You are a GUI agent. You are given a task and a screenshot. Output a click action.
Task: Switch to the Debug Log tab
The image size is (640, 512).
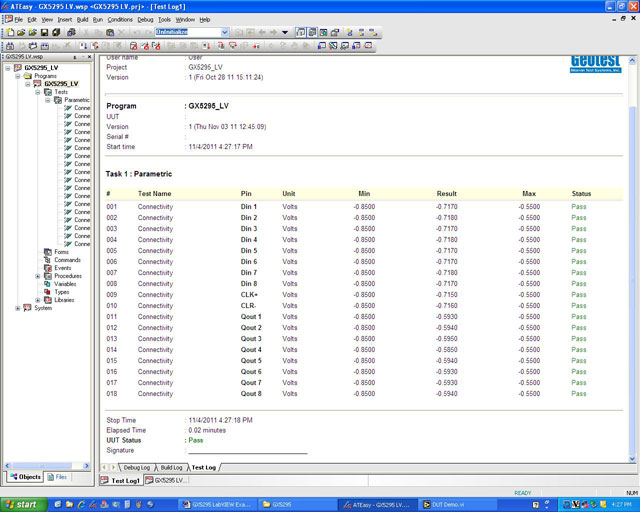tap(137, 467)
